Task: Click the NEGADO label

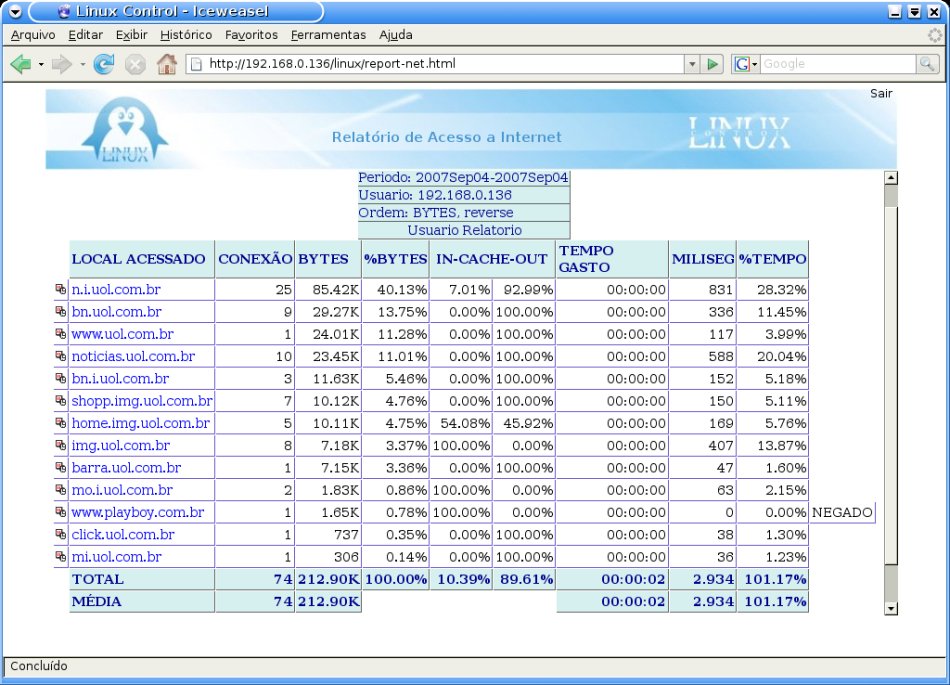Action: (842, 512)
